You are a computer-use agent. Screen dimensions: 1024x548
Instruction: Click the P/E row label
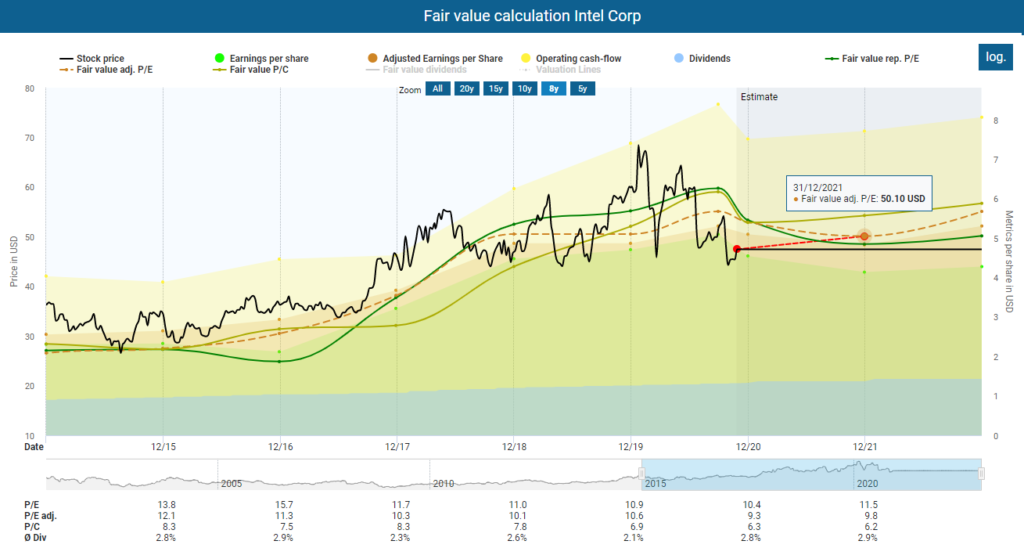click(31, 505)
